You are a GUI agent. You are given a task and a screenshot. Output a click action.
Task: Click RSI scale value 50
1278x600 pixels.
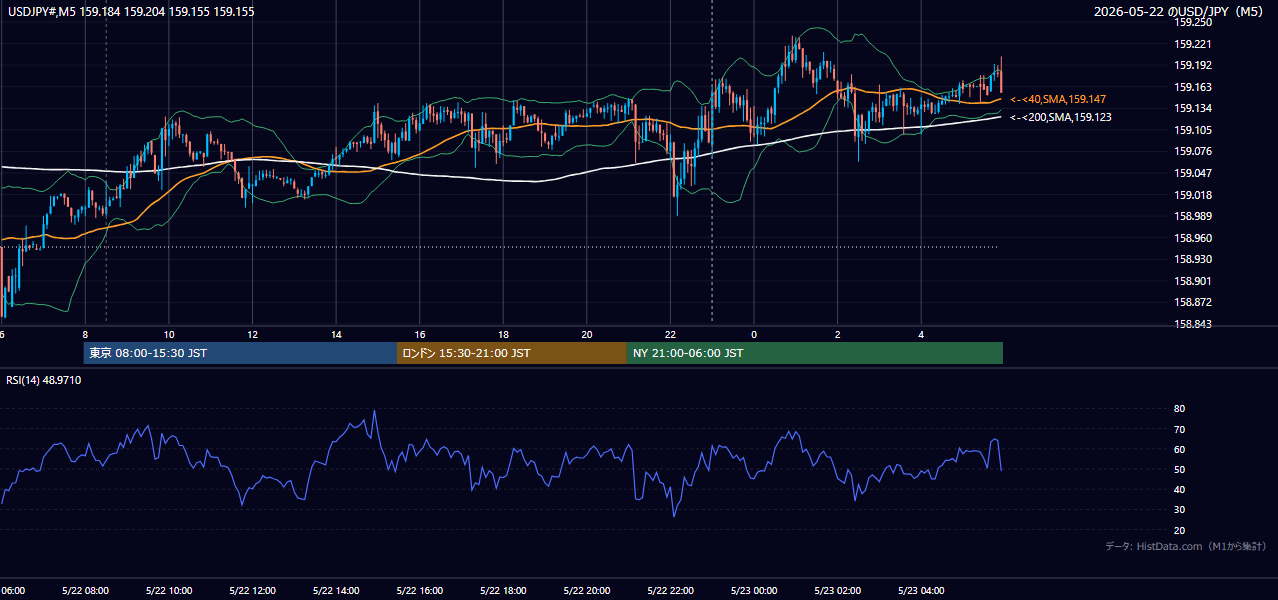click(1179, 469)
